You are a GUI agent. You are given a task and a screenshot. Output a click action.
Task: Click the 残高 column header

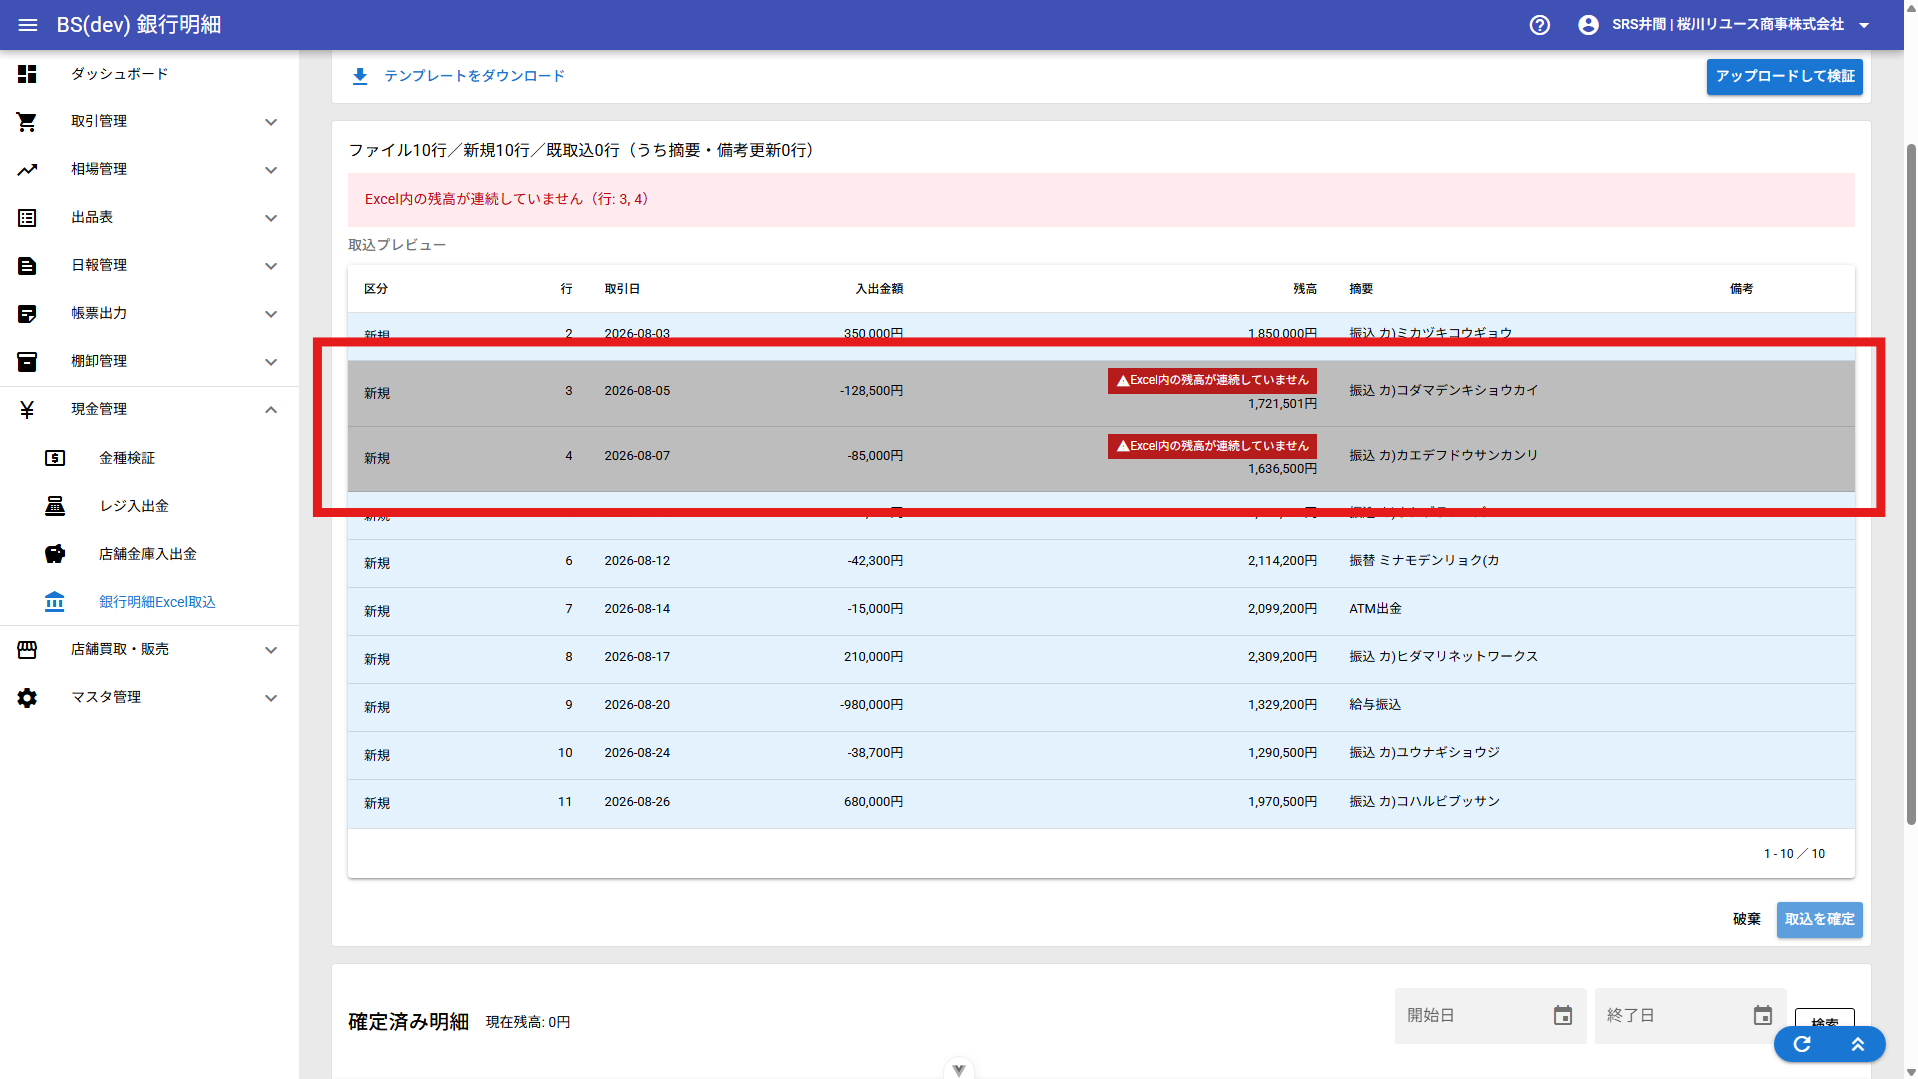pos(1305,289)
